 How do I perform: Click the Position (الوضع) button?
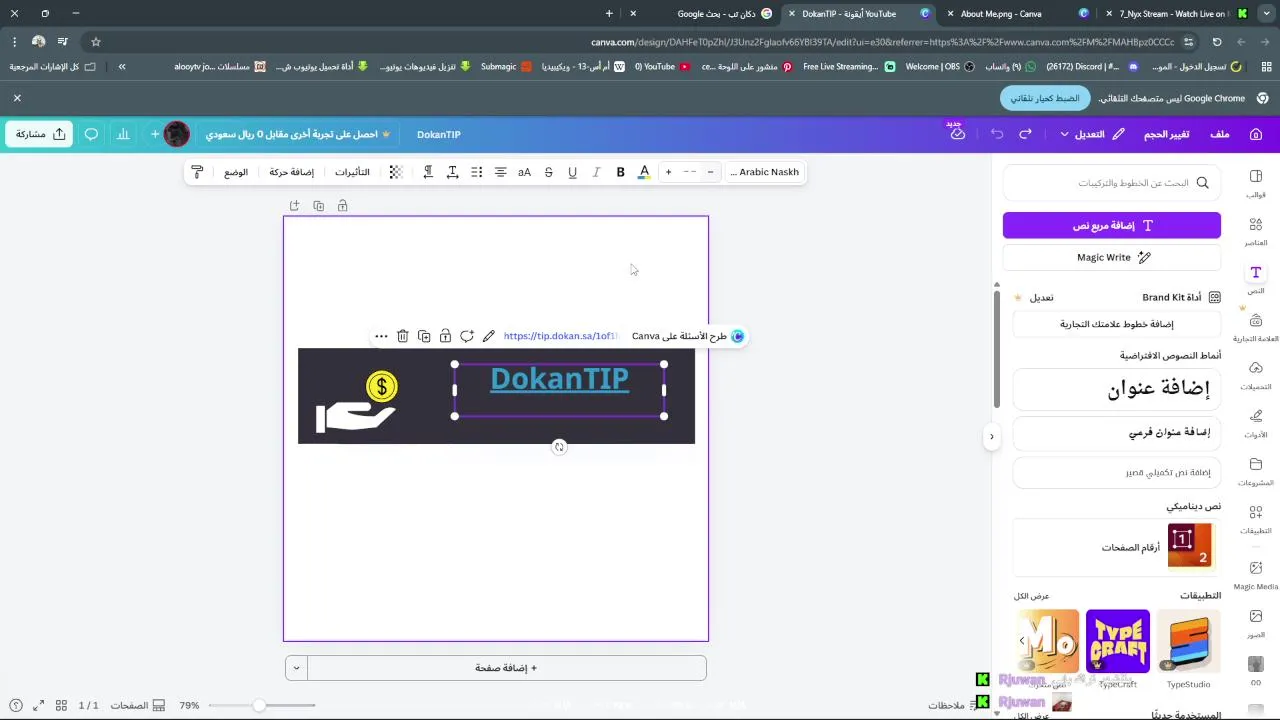point(236,172)
